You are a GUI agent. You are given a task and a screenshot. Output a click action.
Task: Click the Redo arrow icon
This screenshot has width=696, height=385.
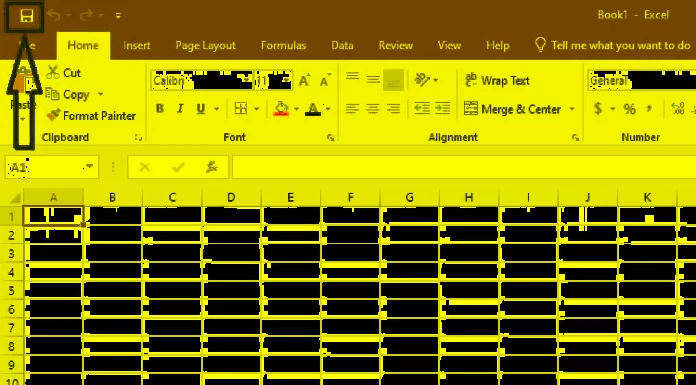click(x=86, y=16)
